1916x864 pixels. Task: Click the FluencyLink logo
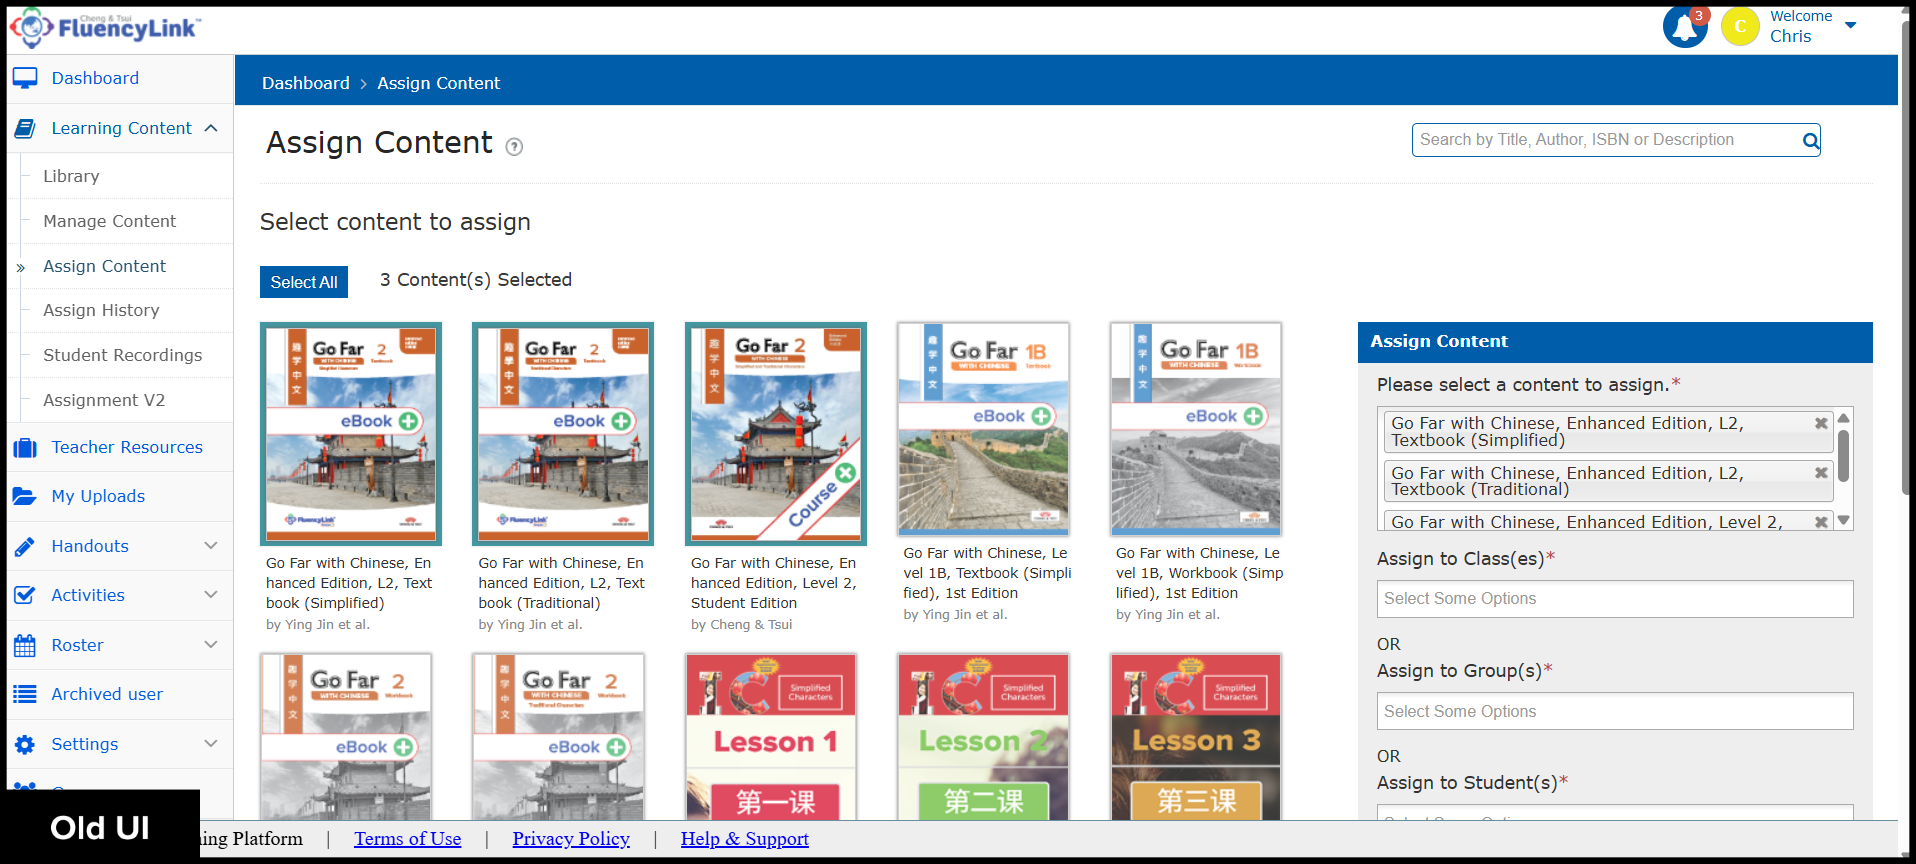coord(106,28)
